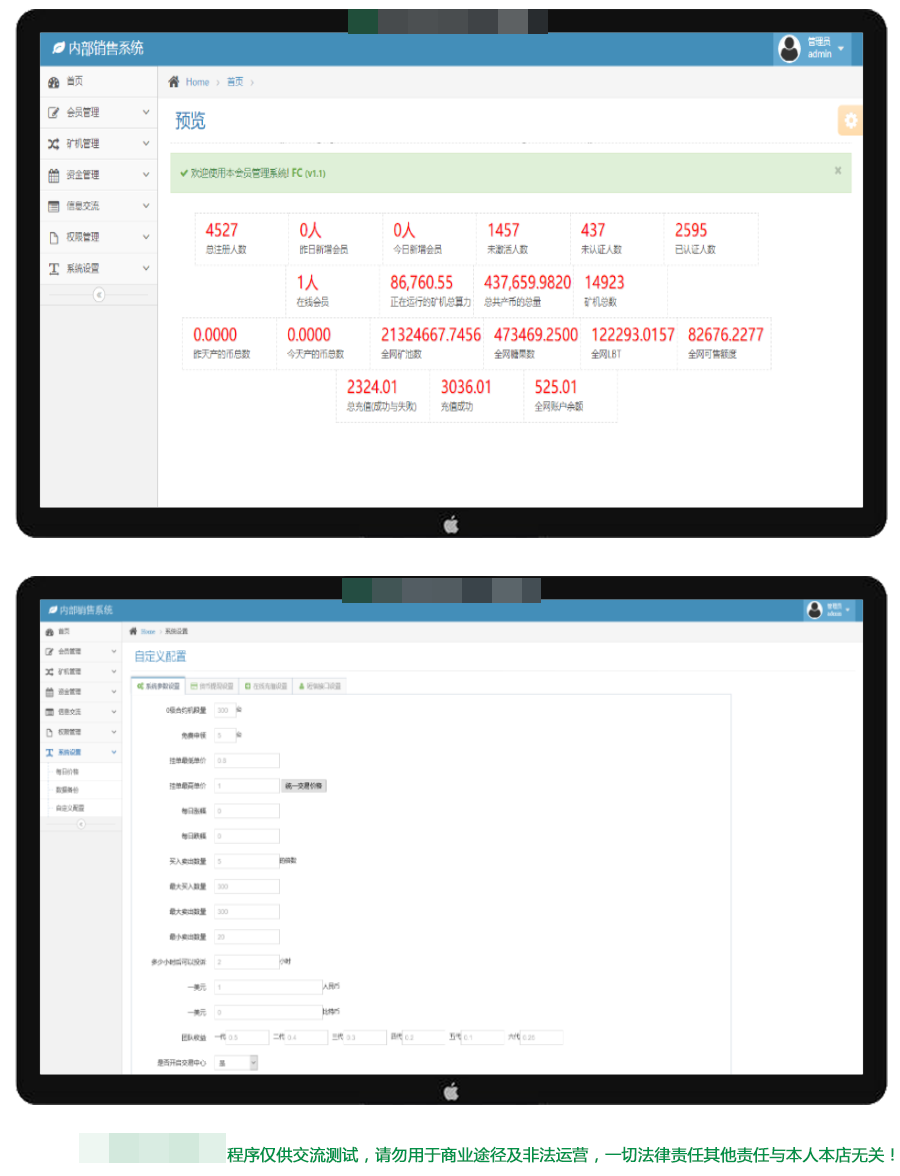
Task: Click the house icon in 自定义配置 breadcrumb
Action: (134, 632)
